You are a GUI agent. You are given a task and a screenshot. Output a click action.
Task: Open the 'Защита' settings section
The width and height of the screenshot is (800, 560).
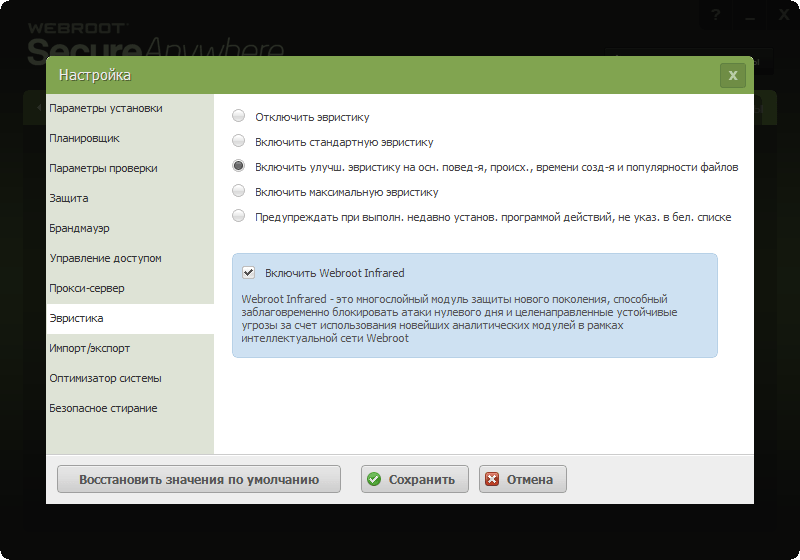click(130, 199)
